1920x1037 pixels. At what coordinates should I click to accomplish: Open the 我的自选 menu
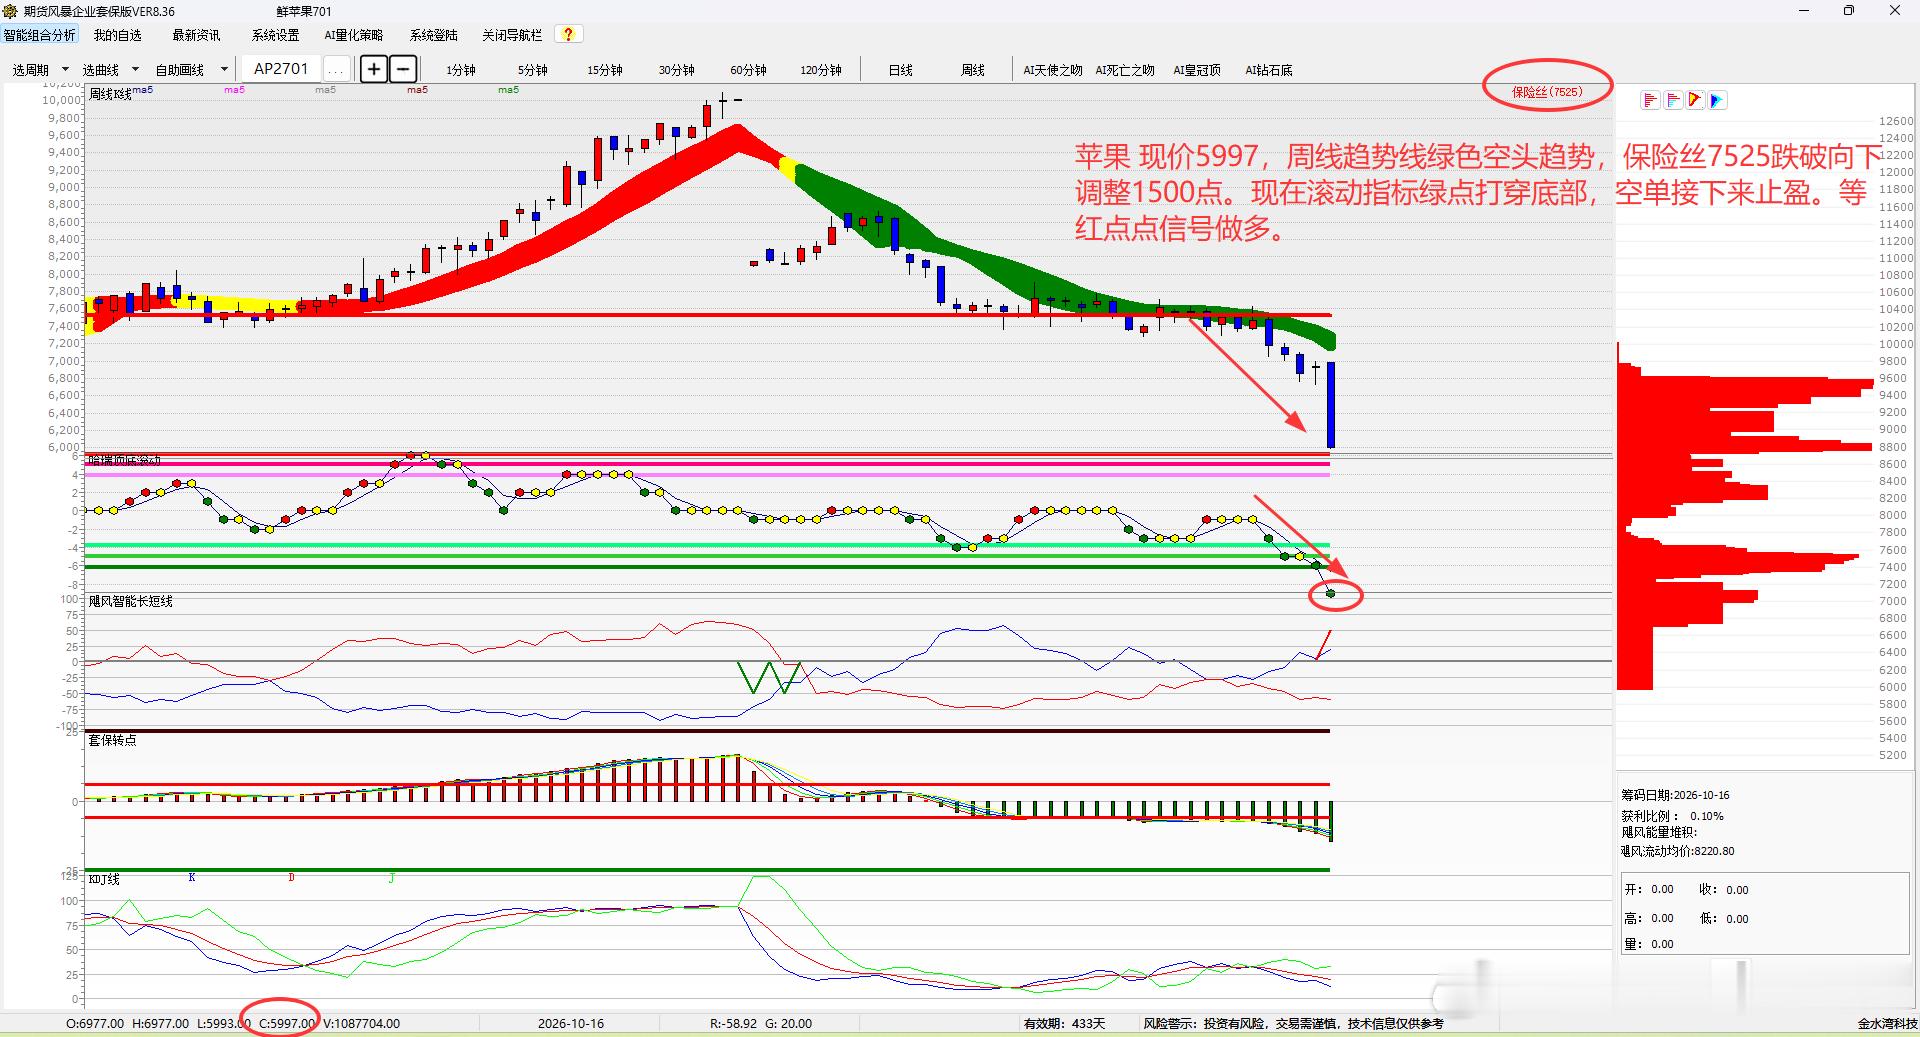(118, 35)
